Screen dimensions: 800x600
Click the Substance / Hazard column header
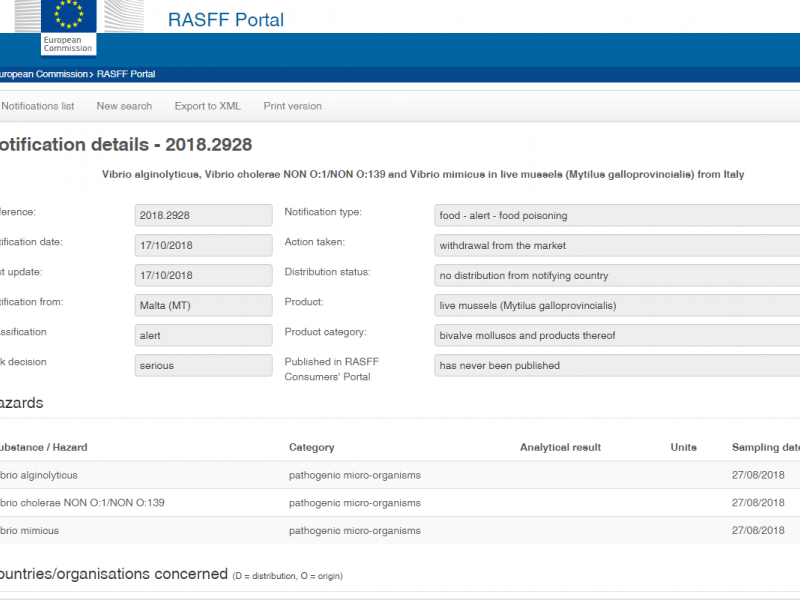pos(44,447)
